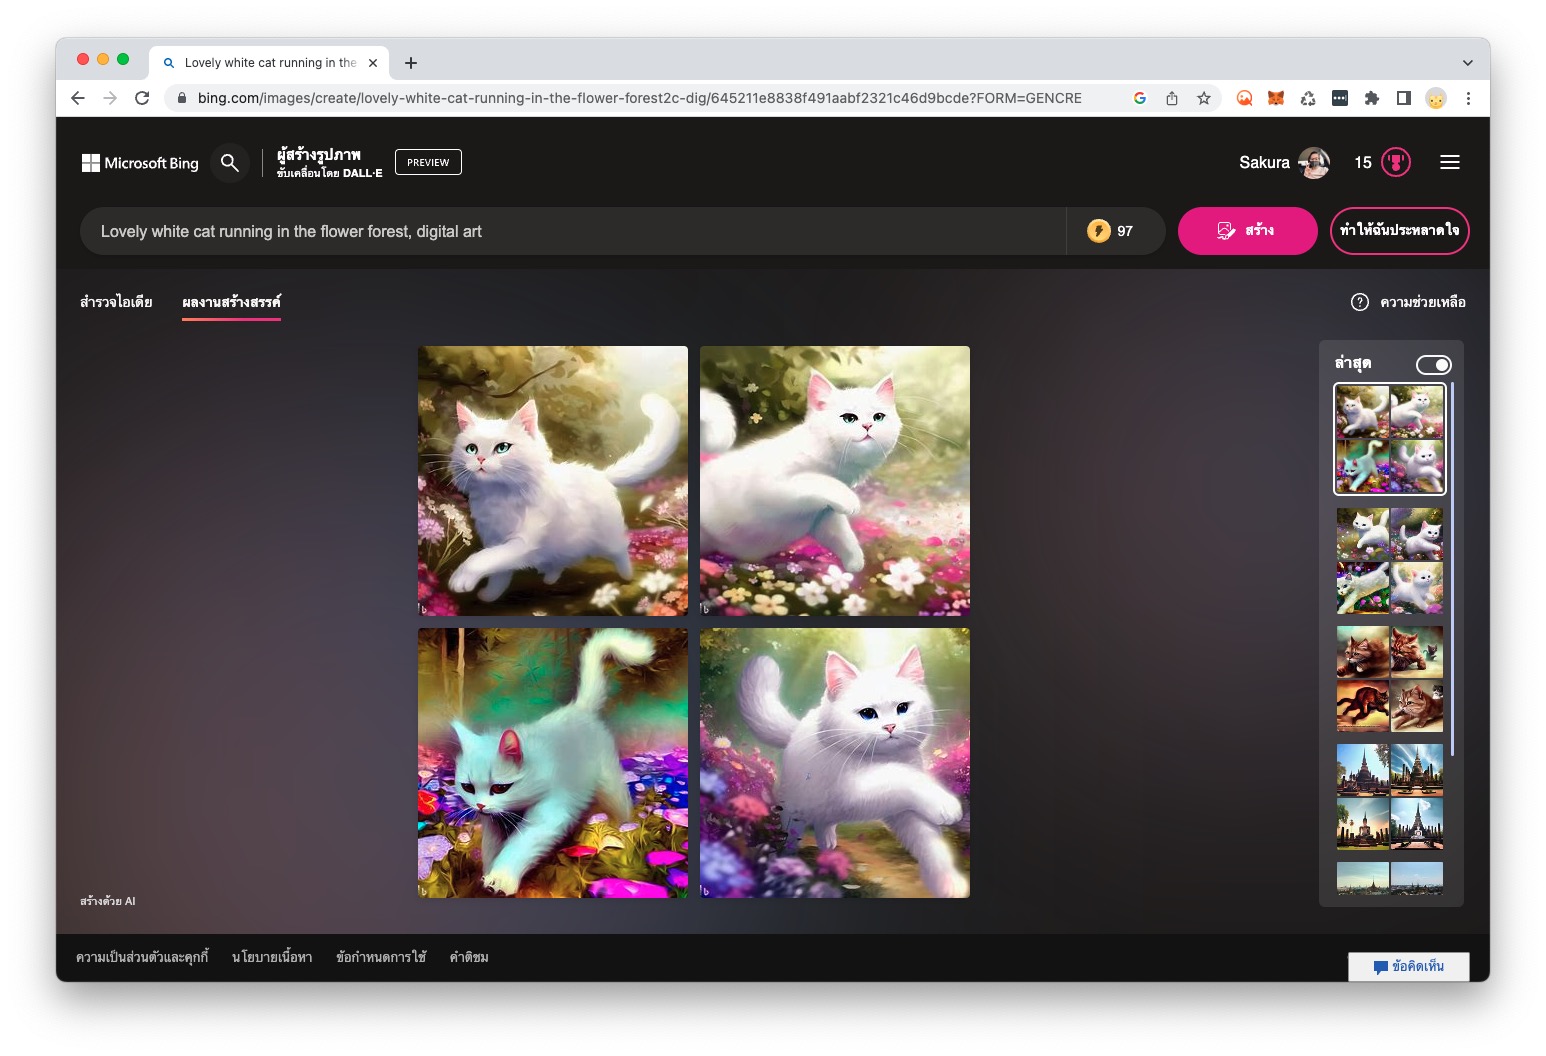The width and height of the screenshot is (1546, 1056).
Task: Open the brown cats thumbnail set
Action: pos(1390,679)
